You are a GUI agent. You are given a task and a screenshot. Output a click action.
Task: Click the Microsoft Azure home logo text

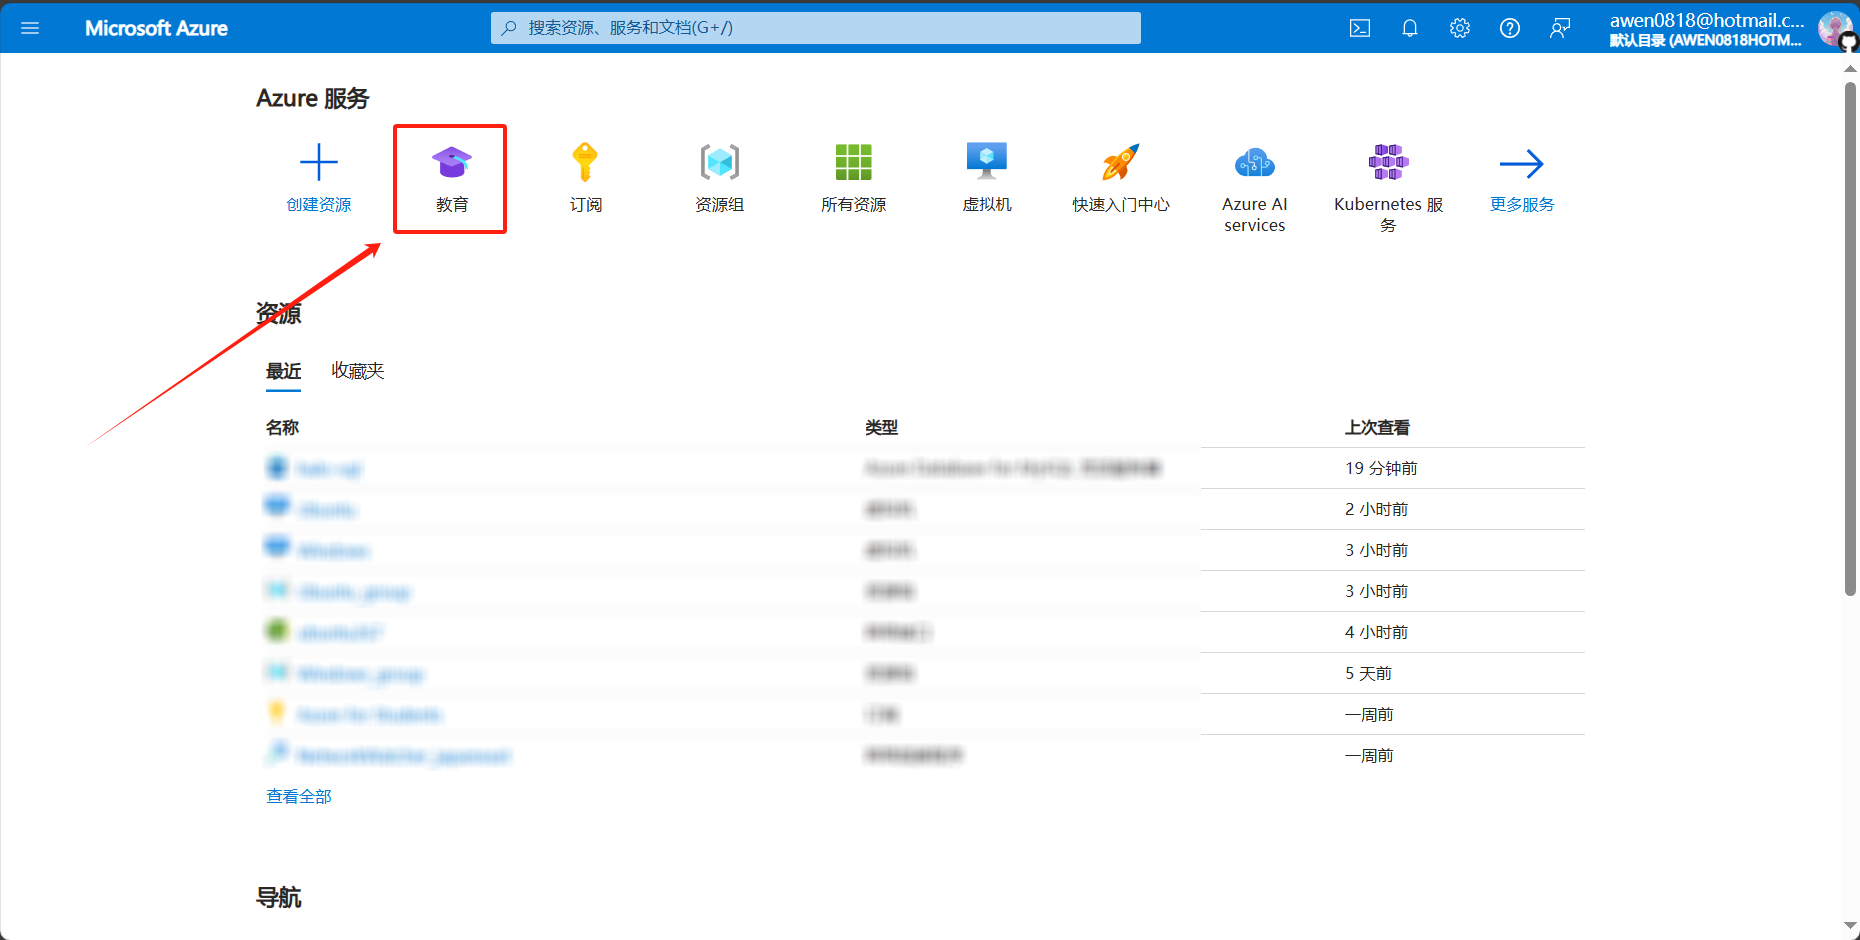(x=156, y=28)
